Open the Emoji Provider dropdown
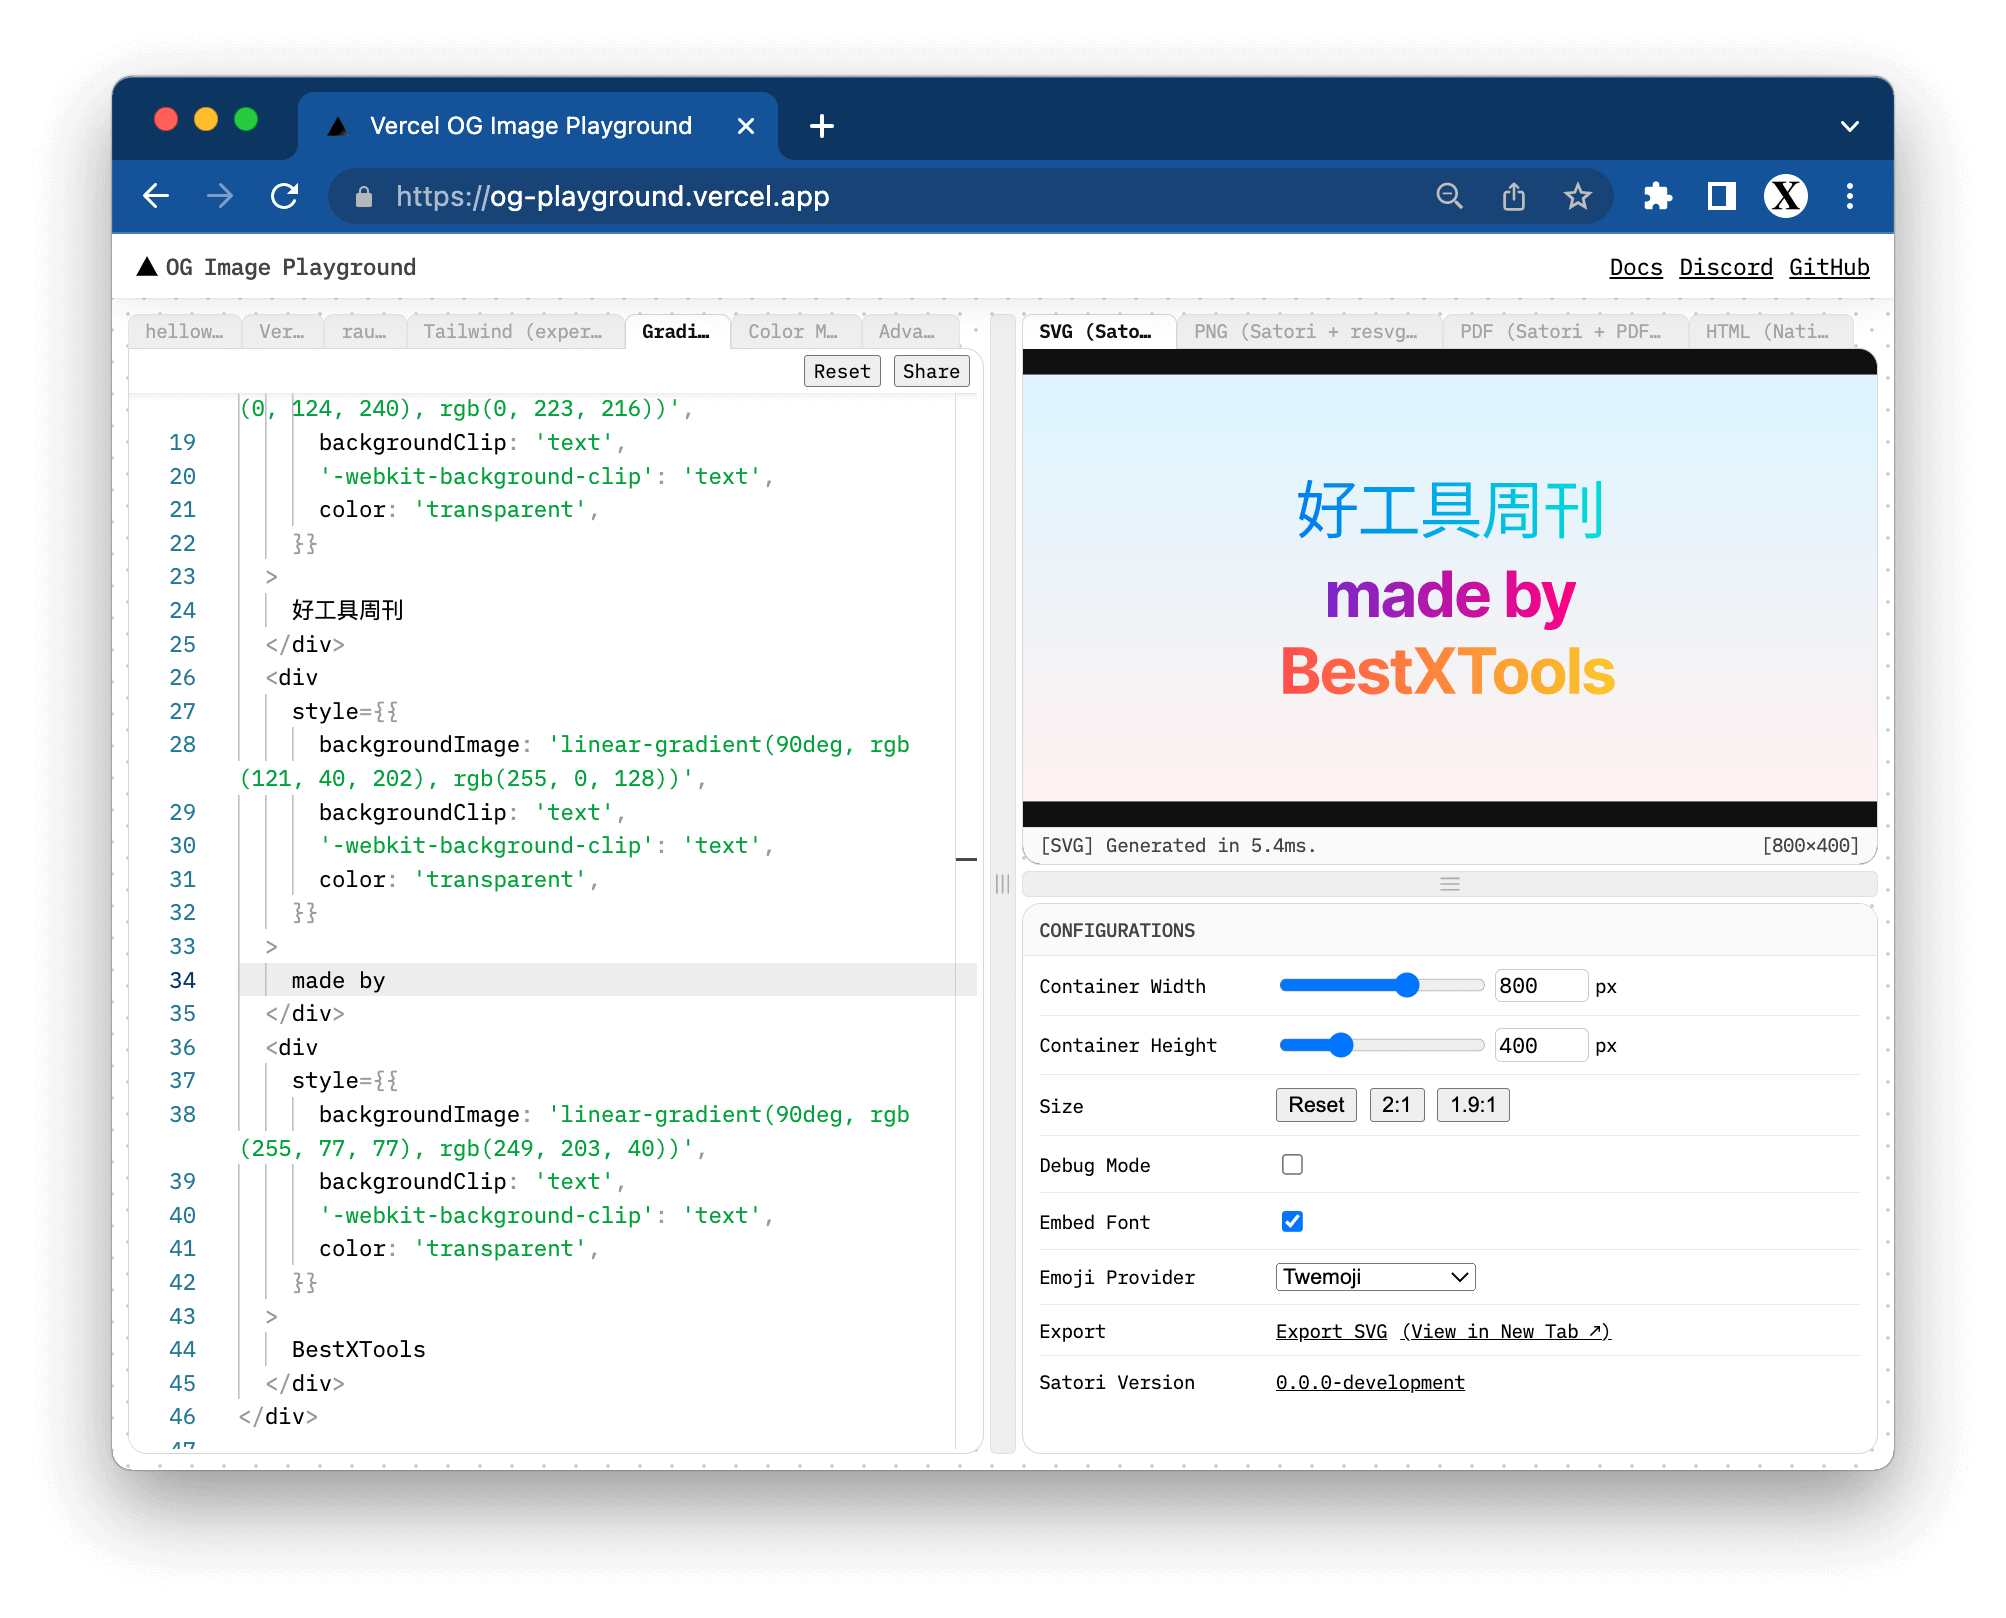Image resolution: width=2006 pixels, height=1618 pixels. pyautogui.click(x=1375, y=1277)
